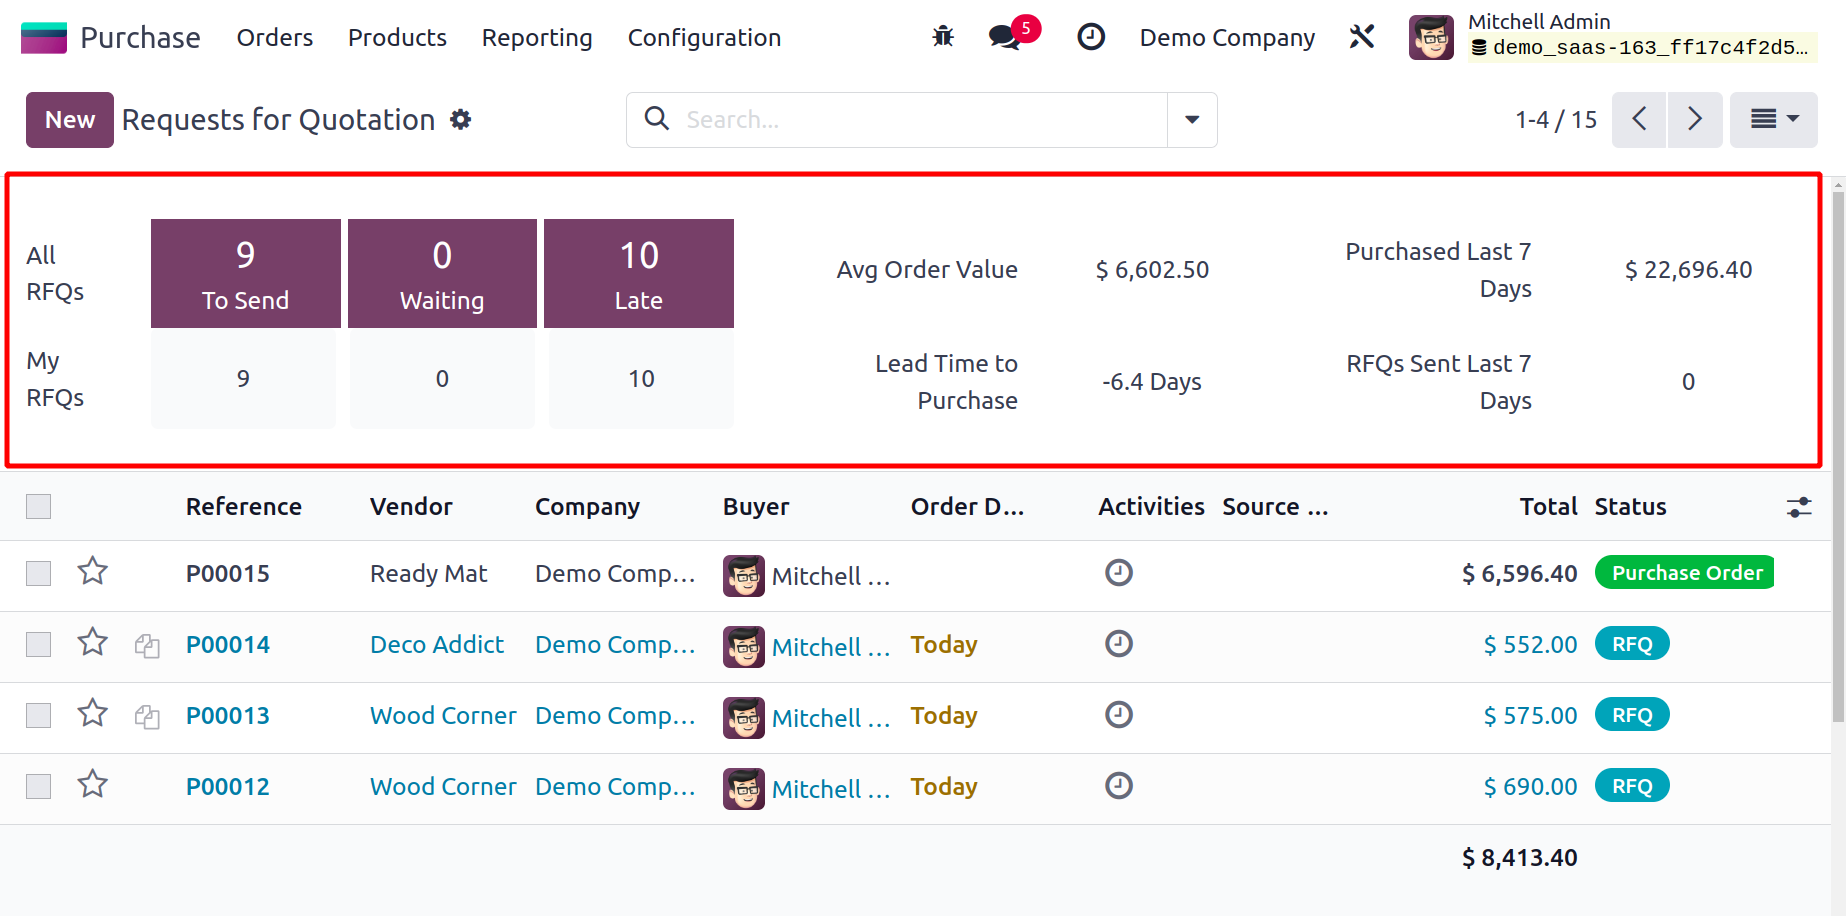Viewport: 1846px width, 916px height.
Task: Click into the Search field
Action: tap(920, 120)
